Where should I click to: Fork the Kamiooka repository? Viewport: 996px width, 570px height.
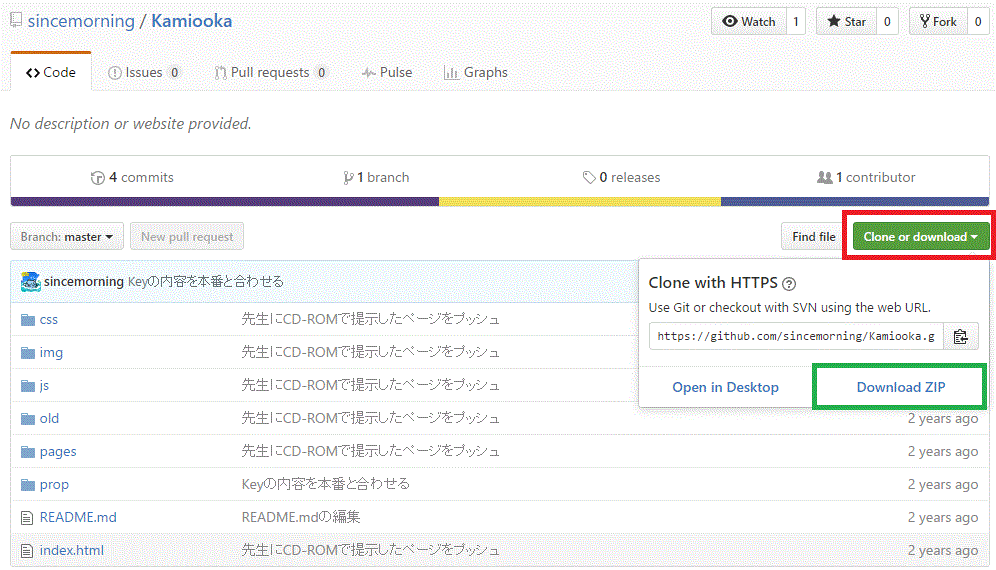pos(938,22)
